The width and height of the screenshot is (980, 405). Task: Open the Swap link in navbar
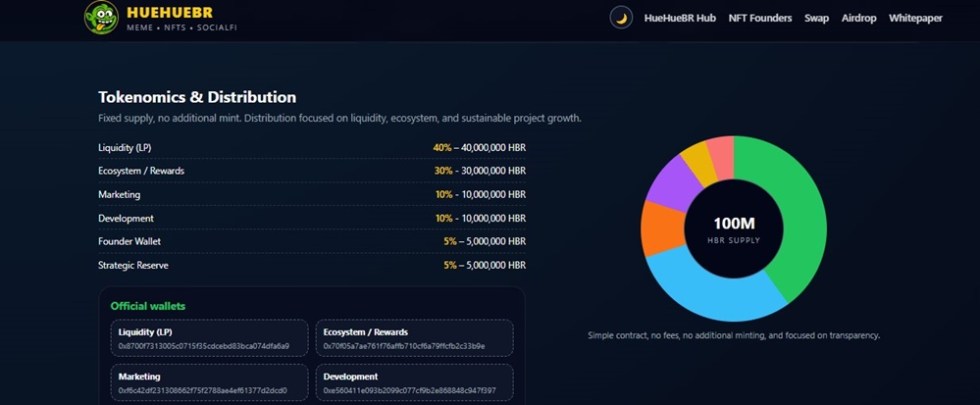click(x=816, y=18)
